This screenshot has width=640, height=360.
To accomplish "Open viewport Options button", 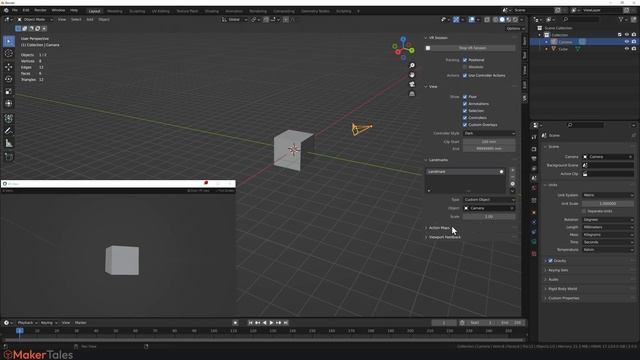I will pyautogui.click(x=515, y=29).
